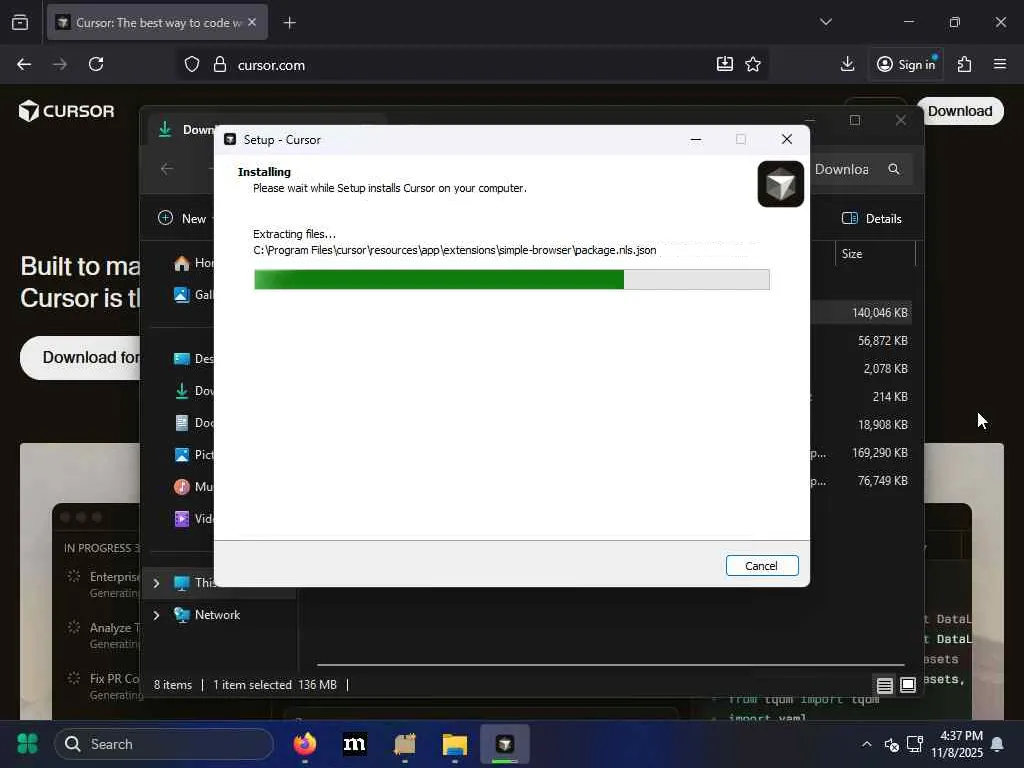1024x768 pixels.
Task: Click the taskbar Search box
Action: 164,744
